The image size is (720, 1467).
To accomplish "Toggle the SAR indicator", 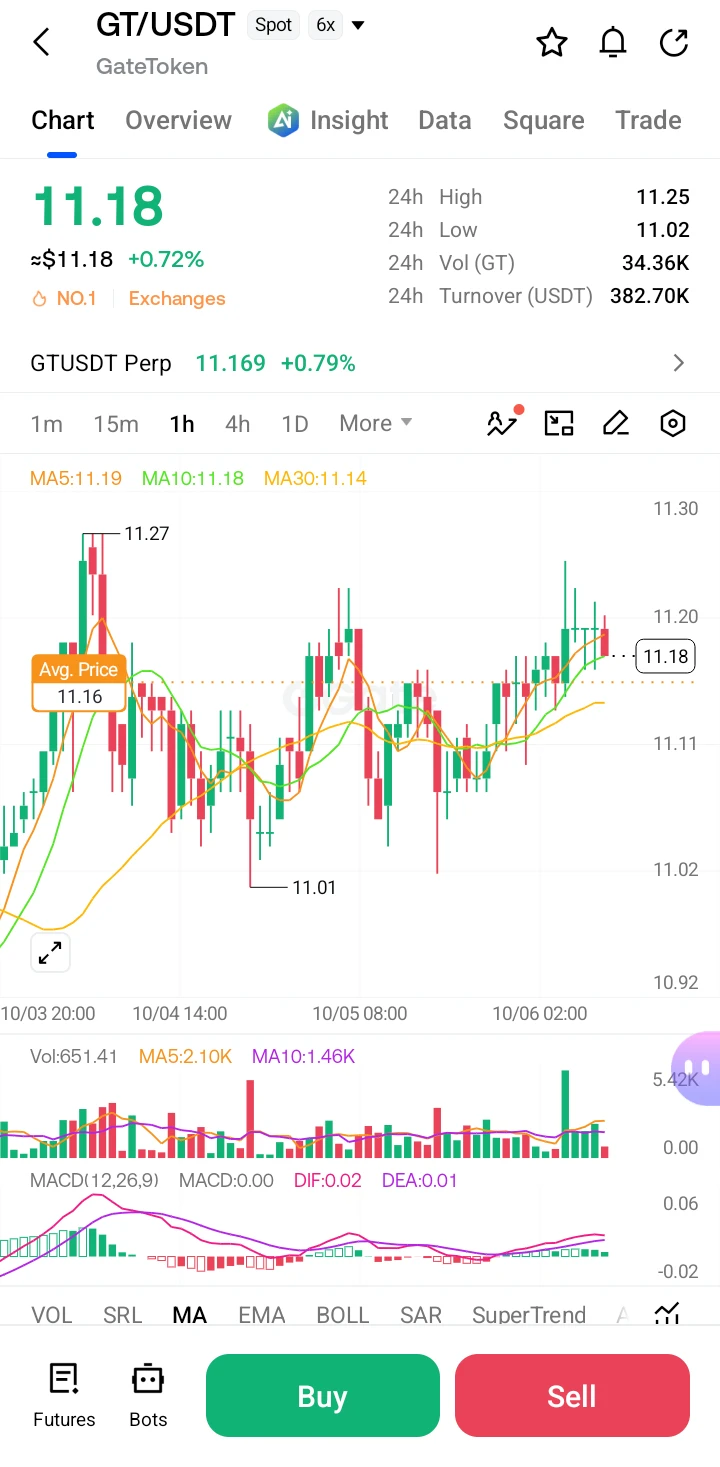I will tap(421, 1315).
